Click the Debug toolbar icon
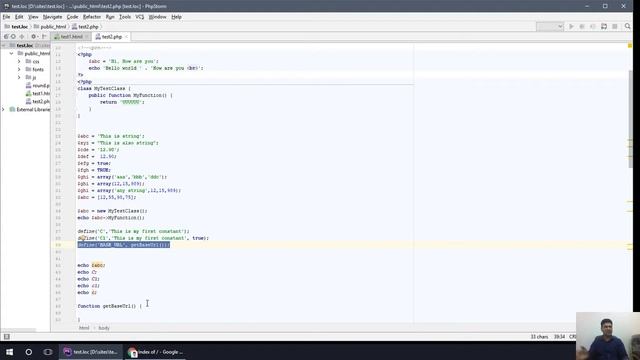640x360 pixels. tap(582, 27)
